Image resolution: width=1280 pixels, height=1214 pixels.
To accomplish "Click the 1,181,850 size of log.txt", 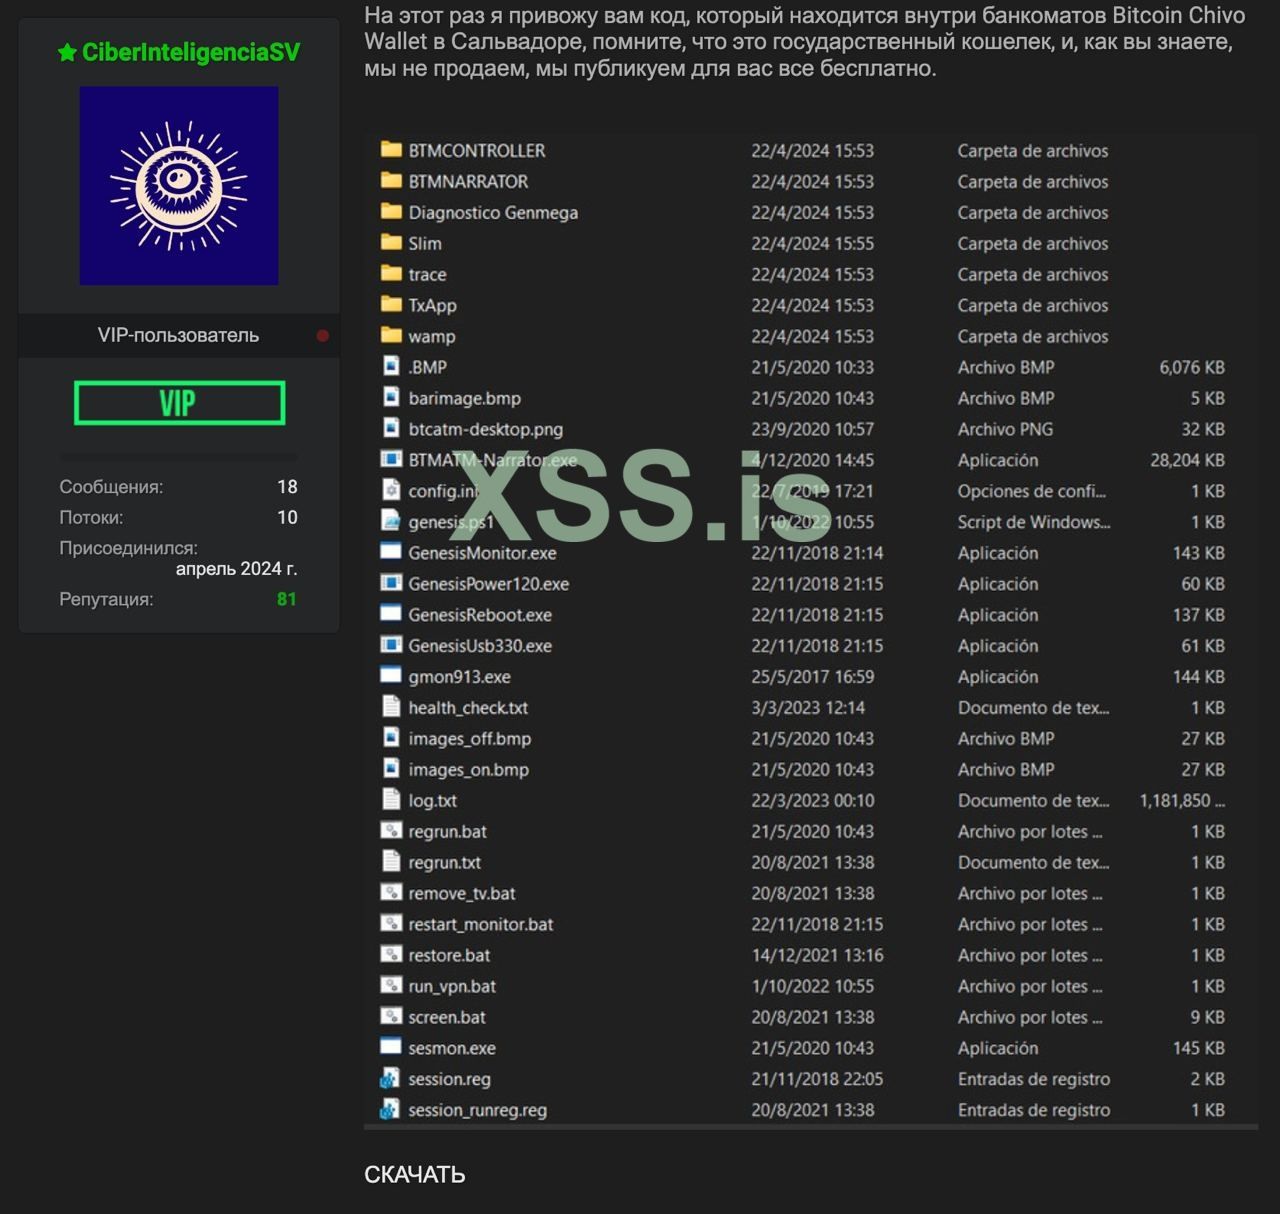I will coord(1182,801).
